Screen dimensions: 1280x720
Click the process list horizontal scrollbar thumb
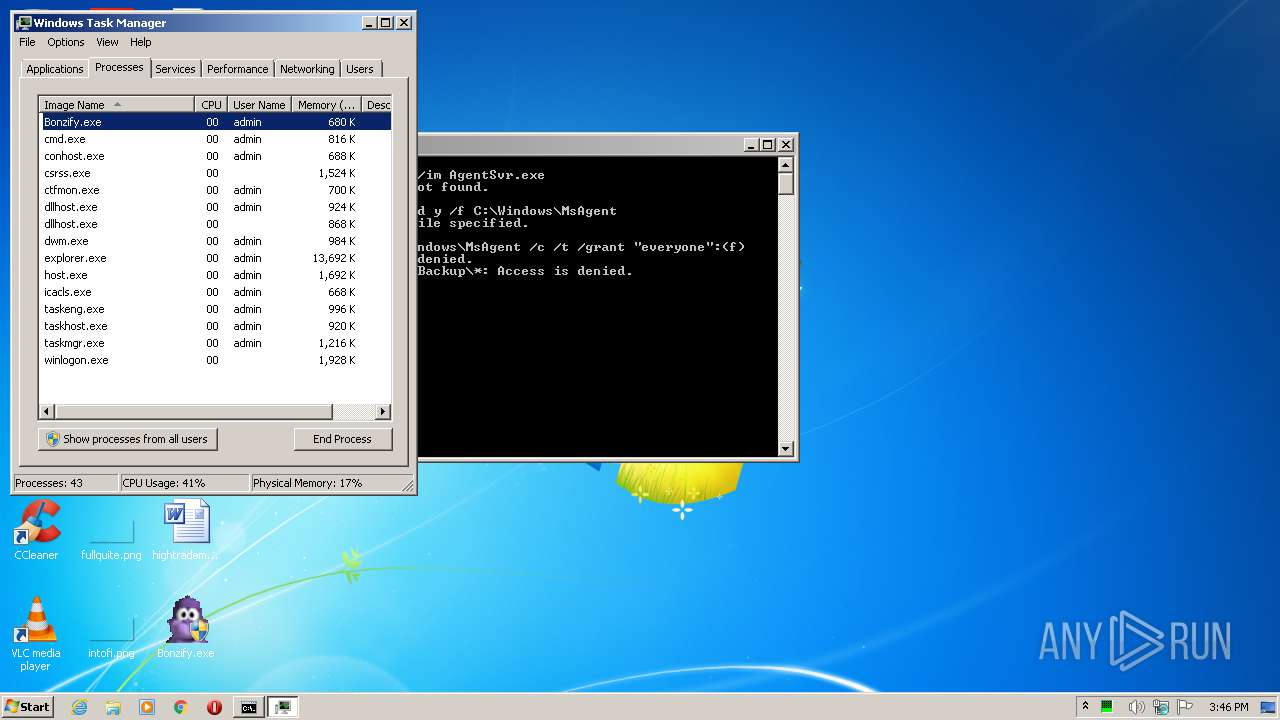point(194,412)
